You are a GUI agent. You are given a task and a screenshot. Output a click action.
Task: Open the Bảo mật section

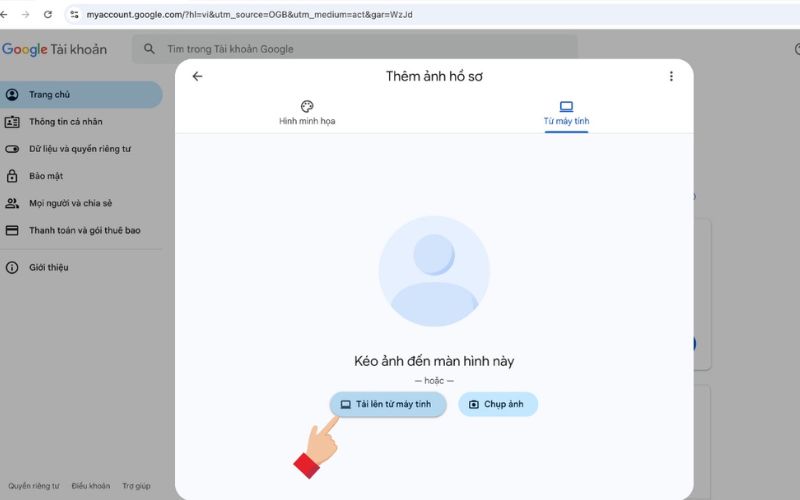coord(46,176)
